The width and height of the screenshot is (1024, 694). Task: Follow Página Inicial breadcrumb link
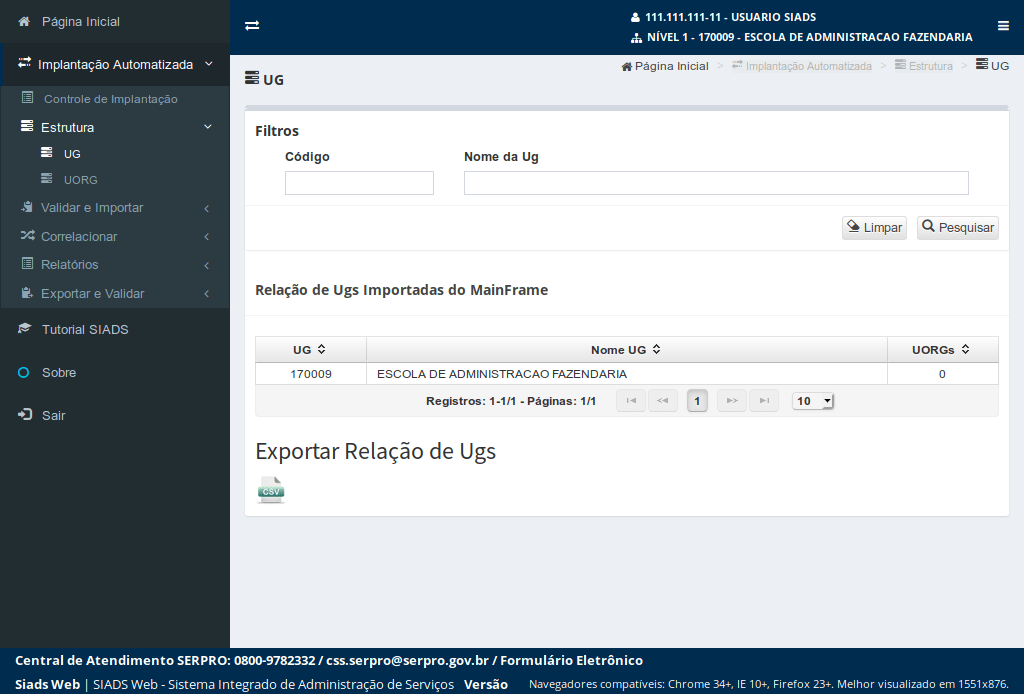pyautogui.click(x=671, y=66)
